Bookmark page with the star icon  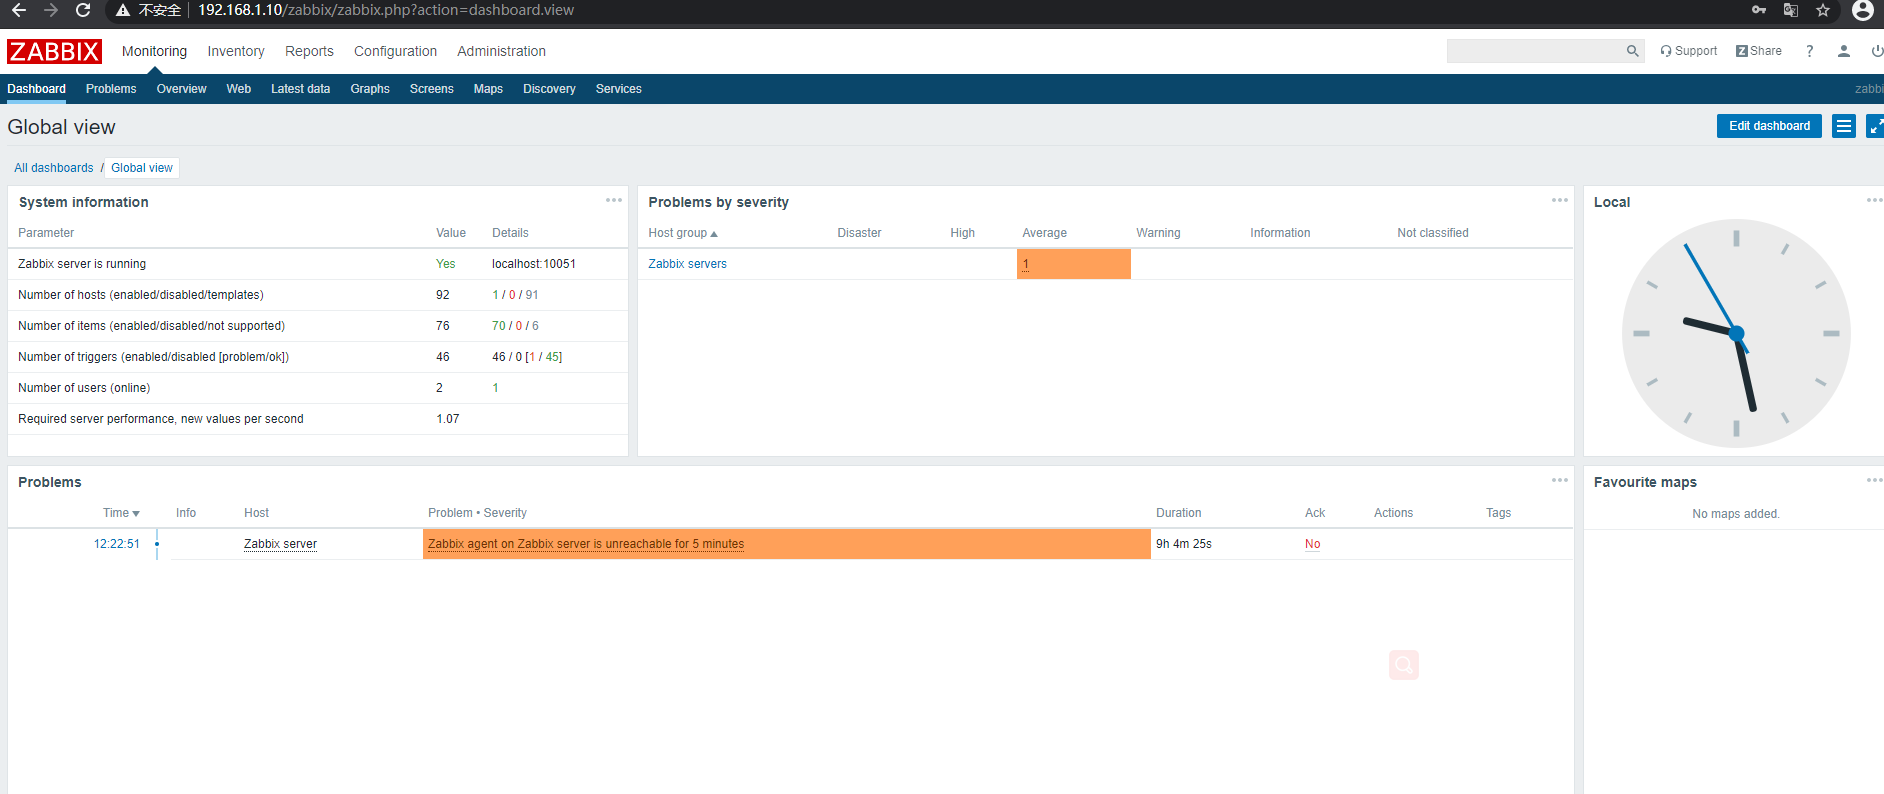(1823, 10)
